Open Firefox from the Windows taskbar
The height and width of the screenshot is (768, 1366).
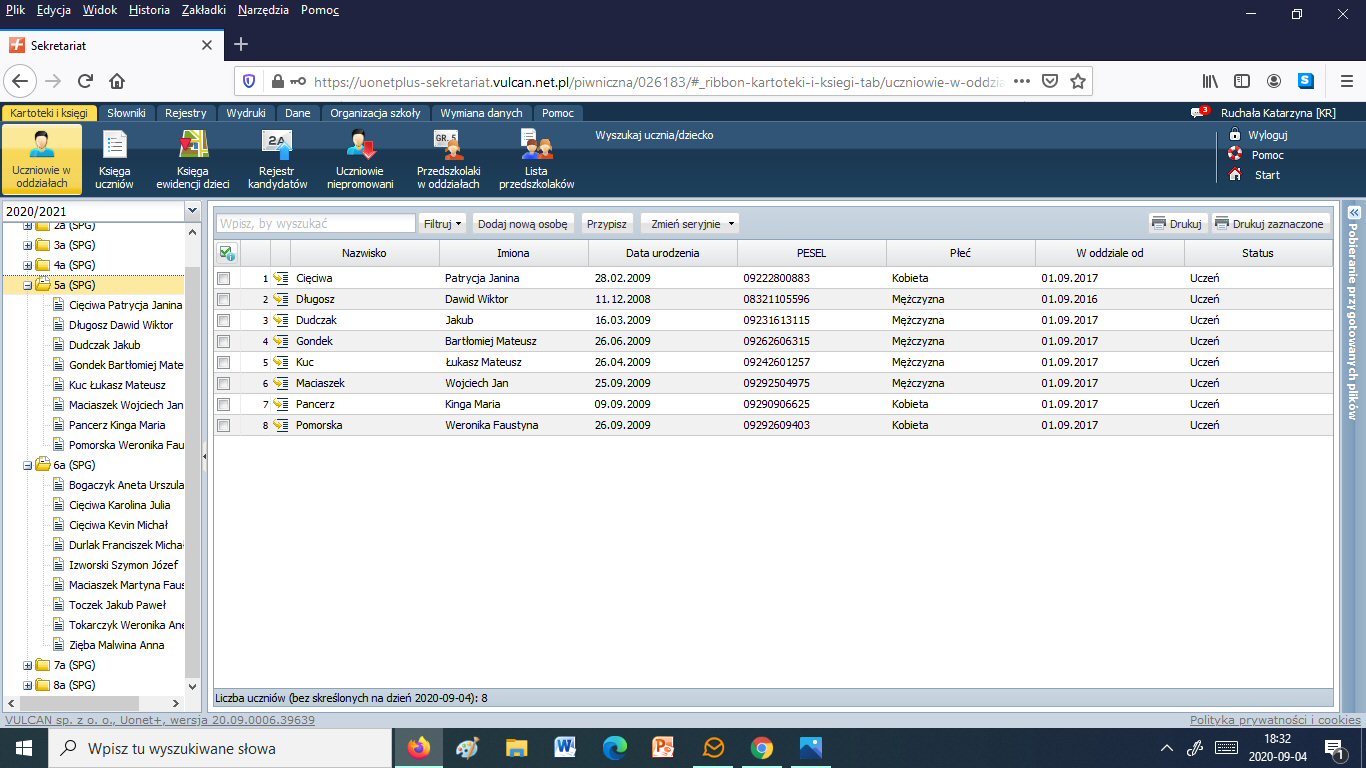418,748
